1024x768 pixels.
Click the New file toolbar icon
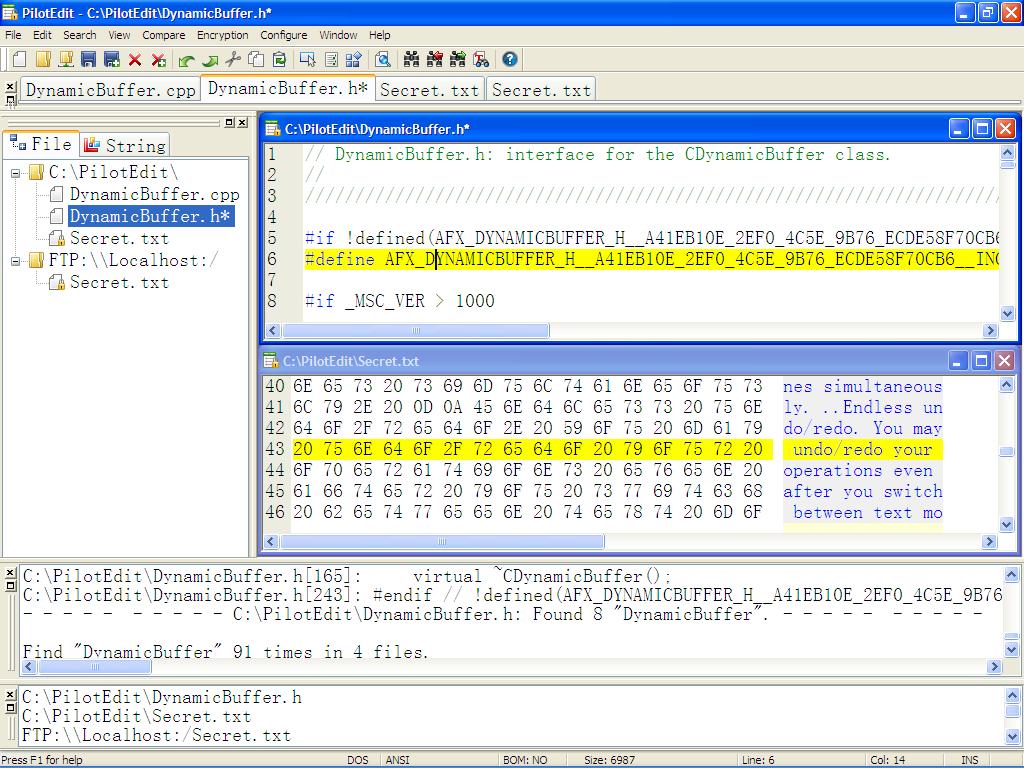(18, 60)
